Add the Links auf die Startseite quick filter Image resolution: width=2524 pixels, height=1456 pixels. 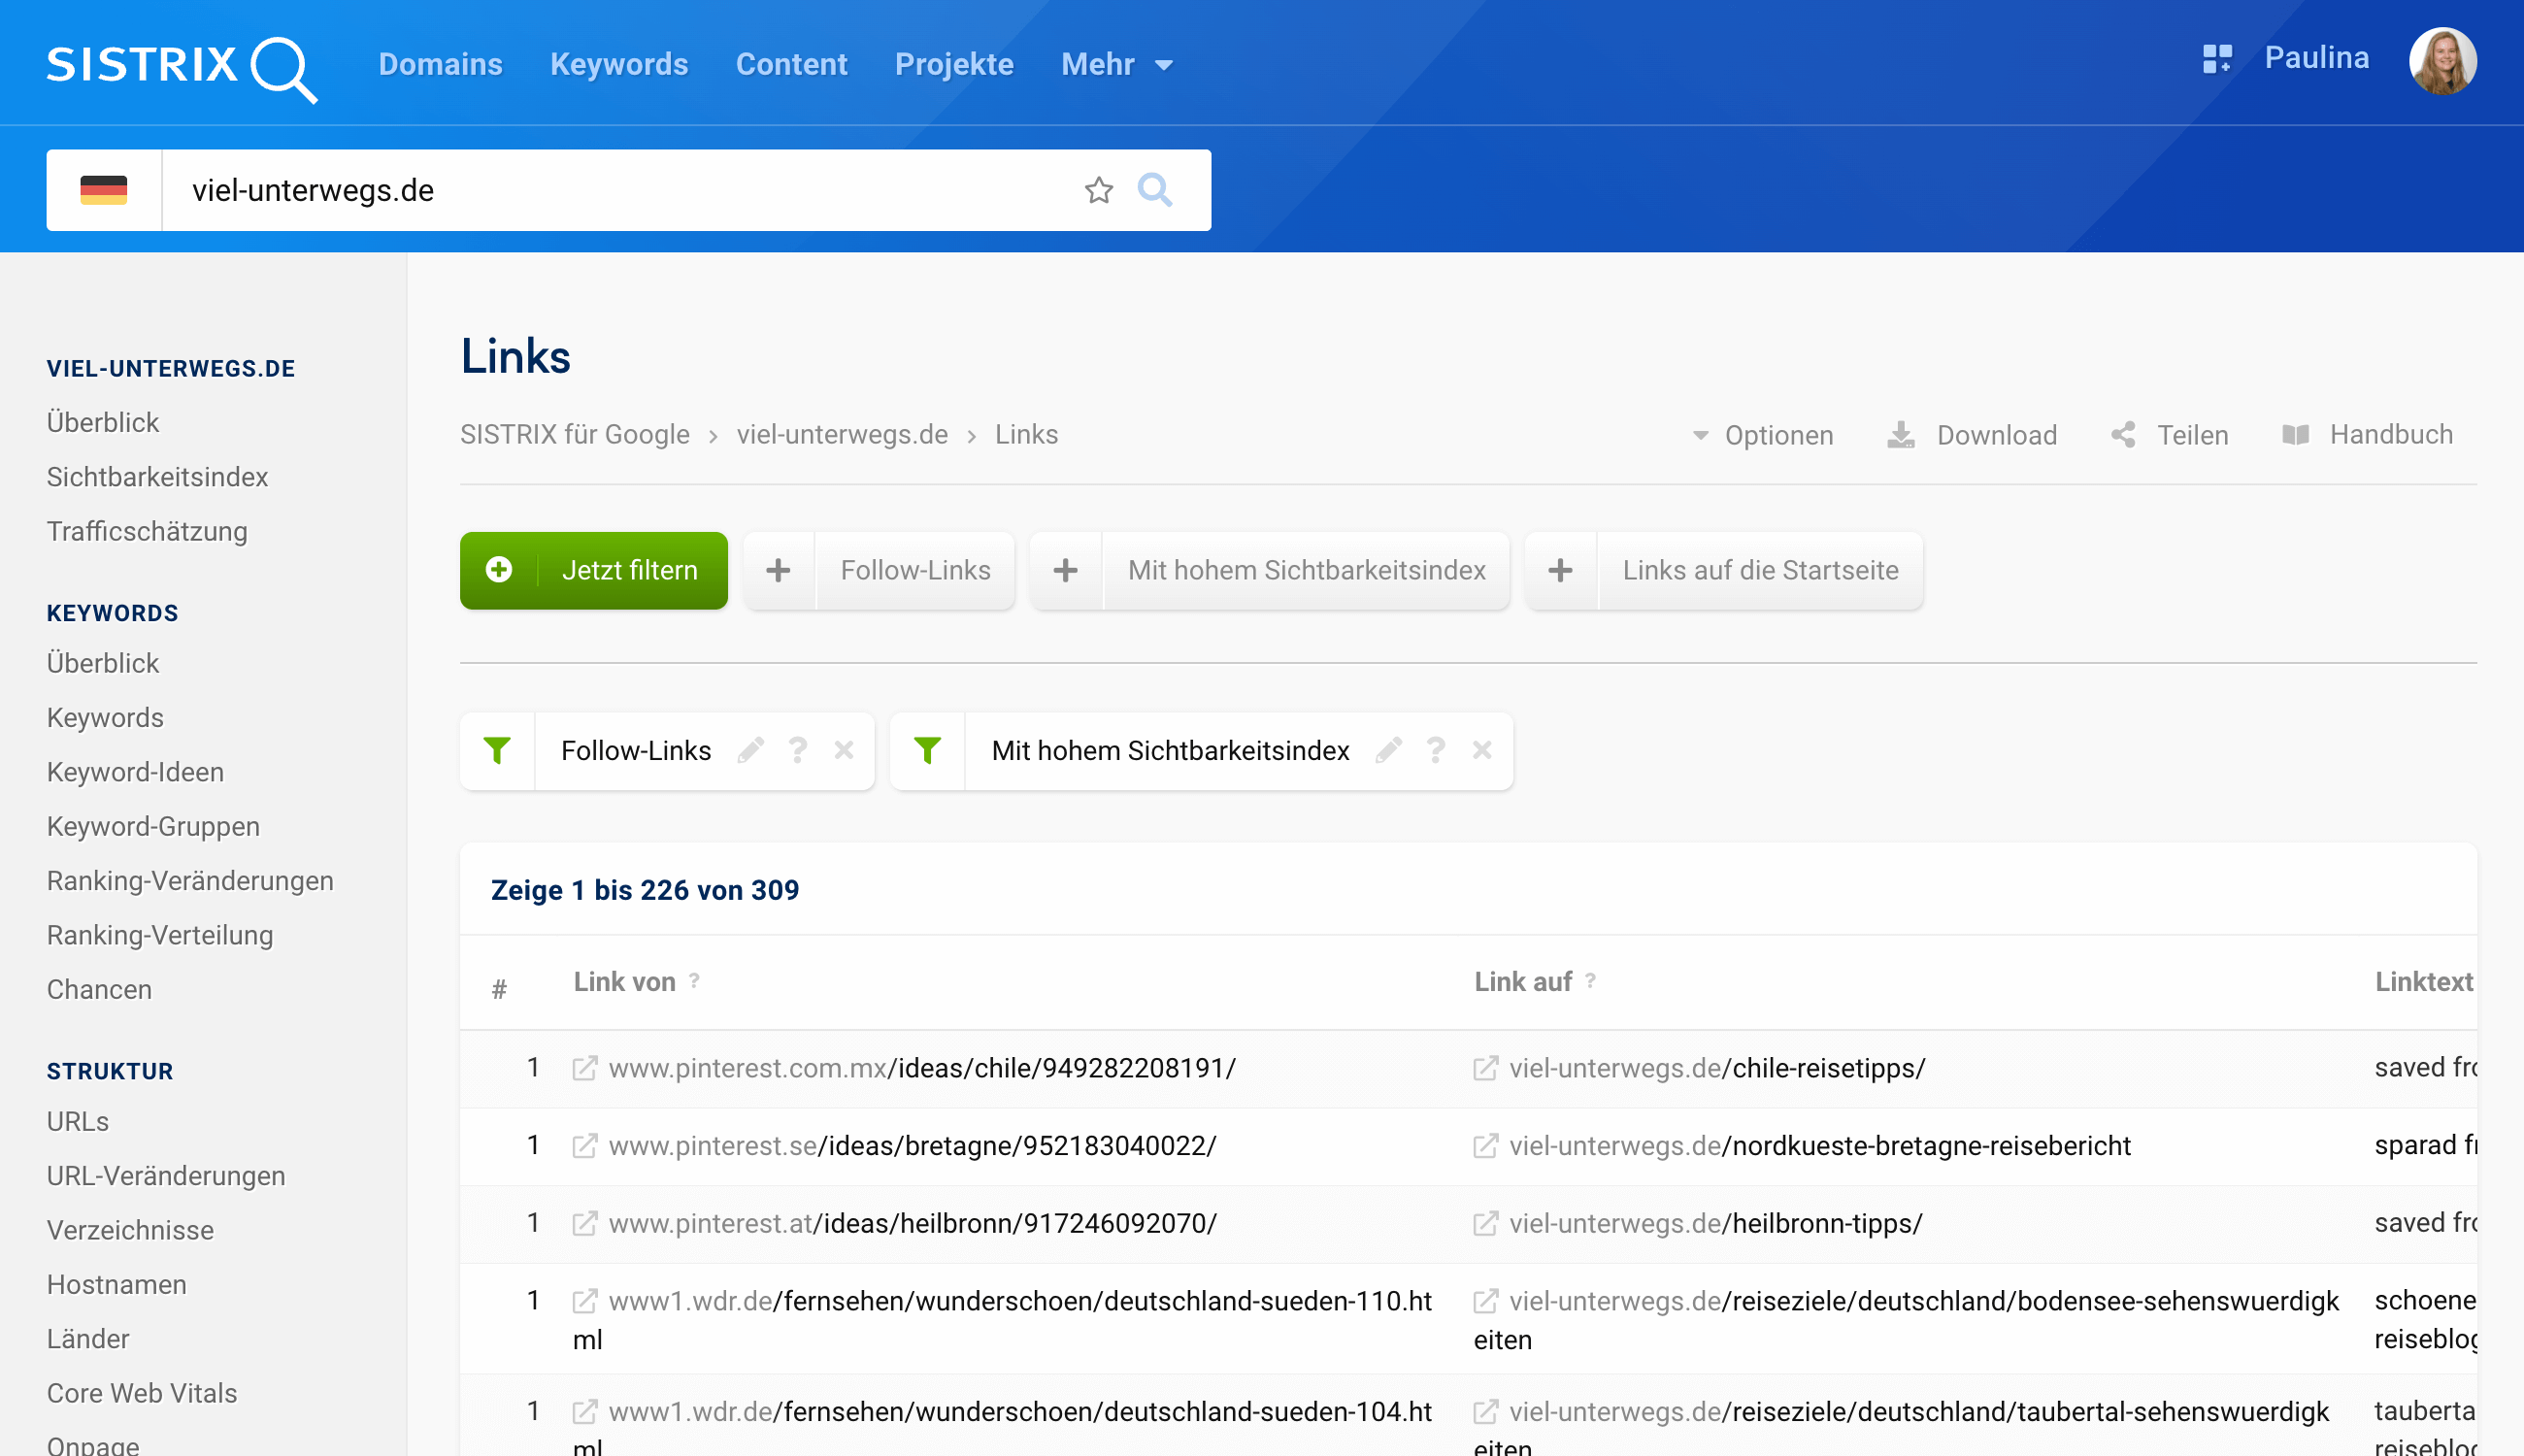point(1560,570)
